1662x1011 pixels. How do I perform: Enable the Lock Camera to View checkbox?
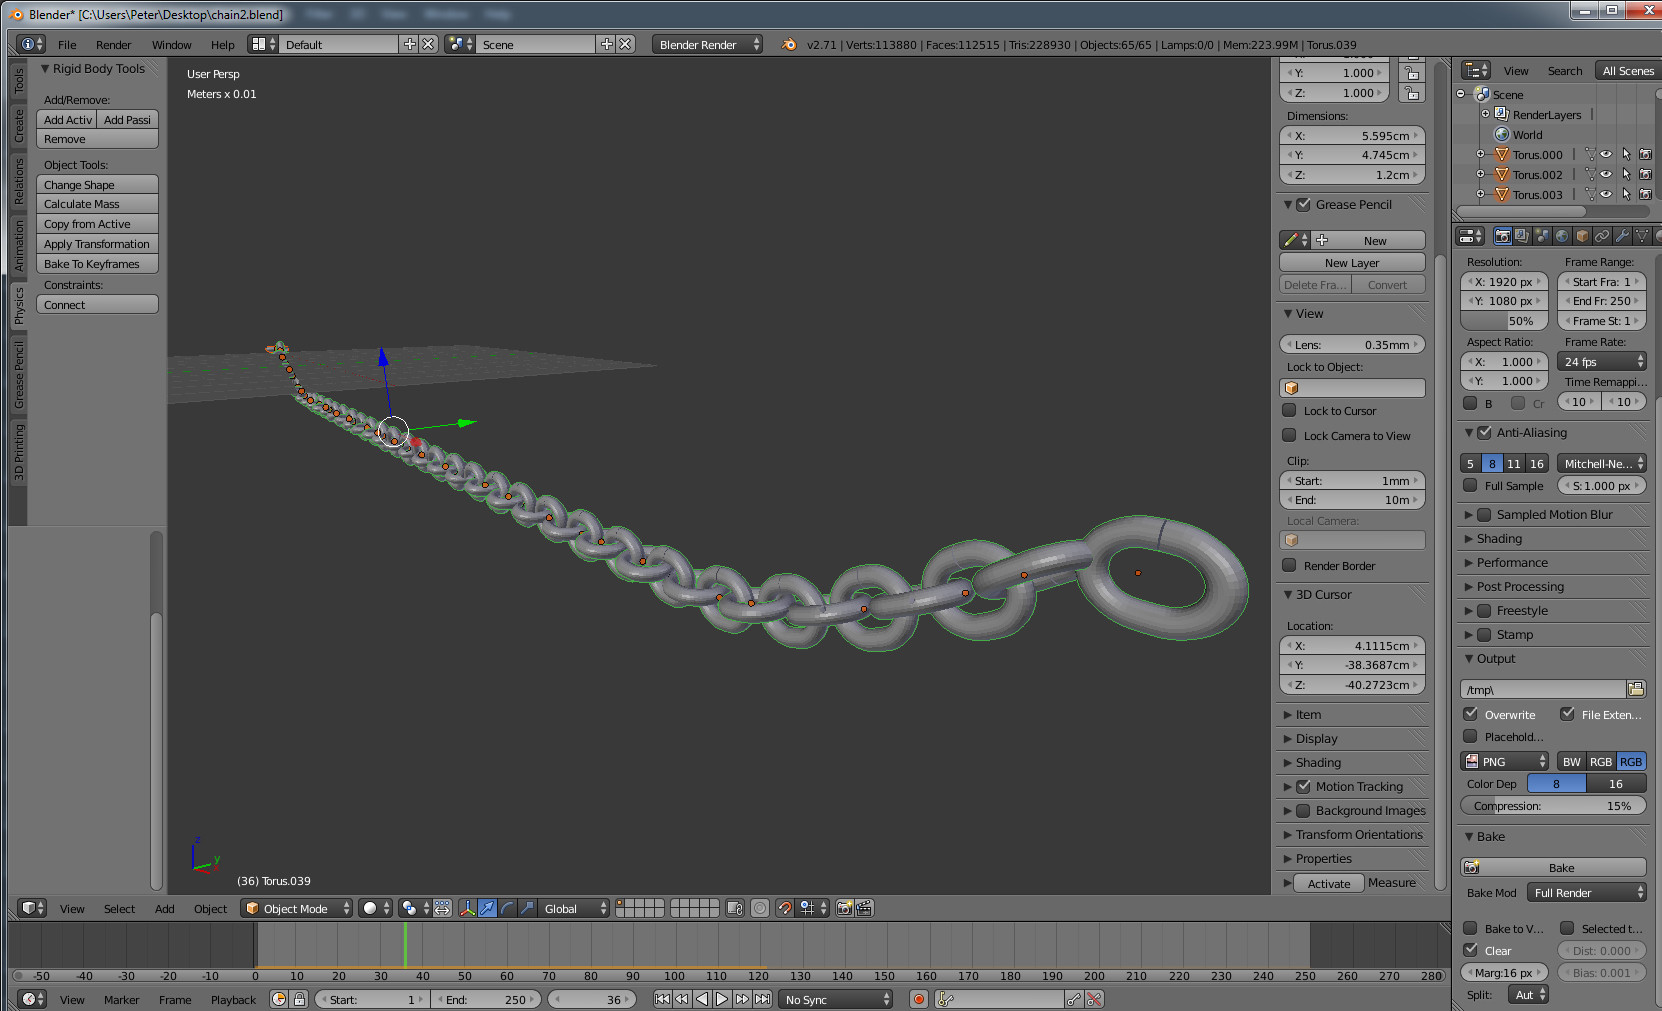coord(1290,435)
